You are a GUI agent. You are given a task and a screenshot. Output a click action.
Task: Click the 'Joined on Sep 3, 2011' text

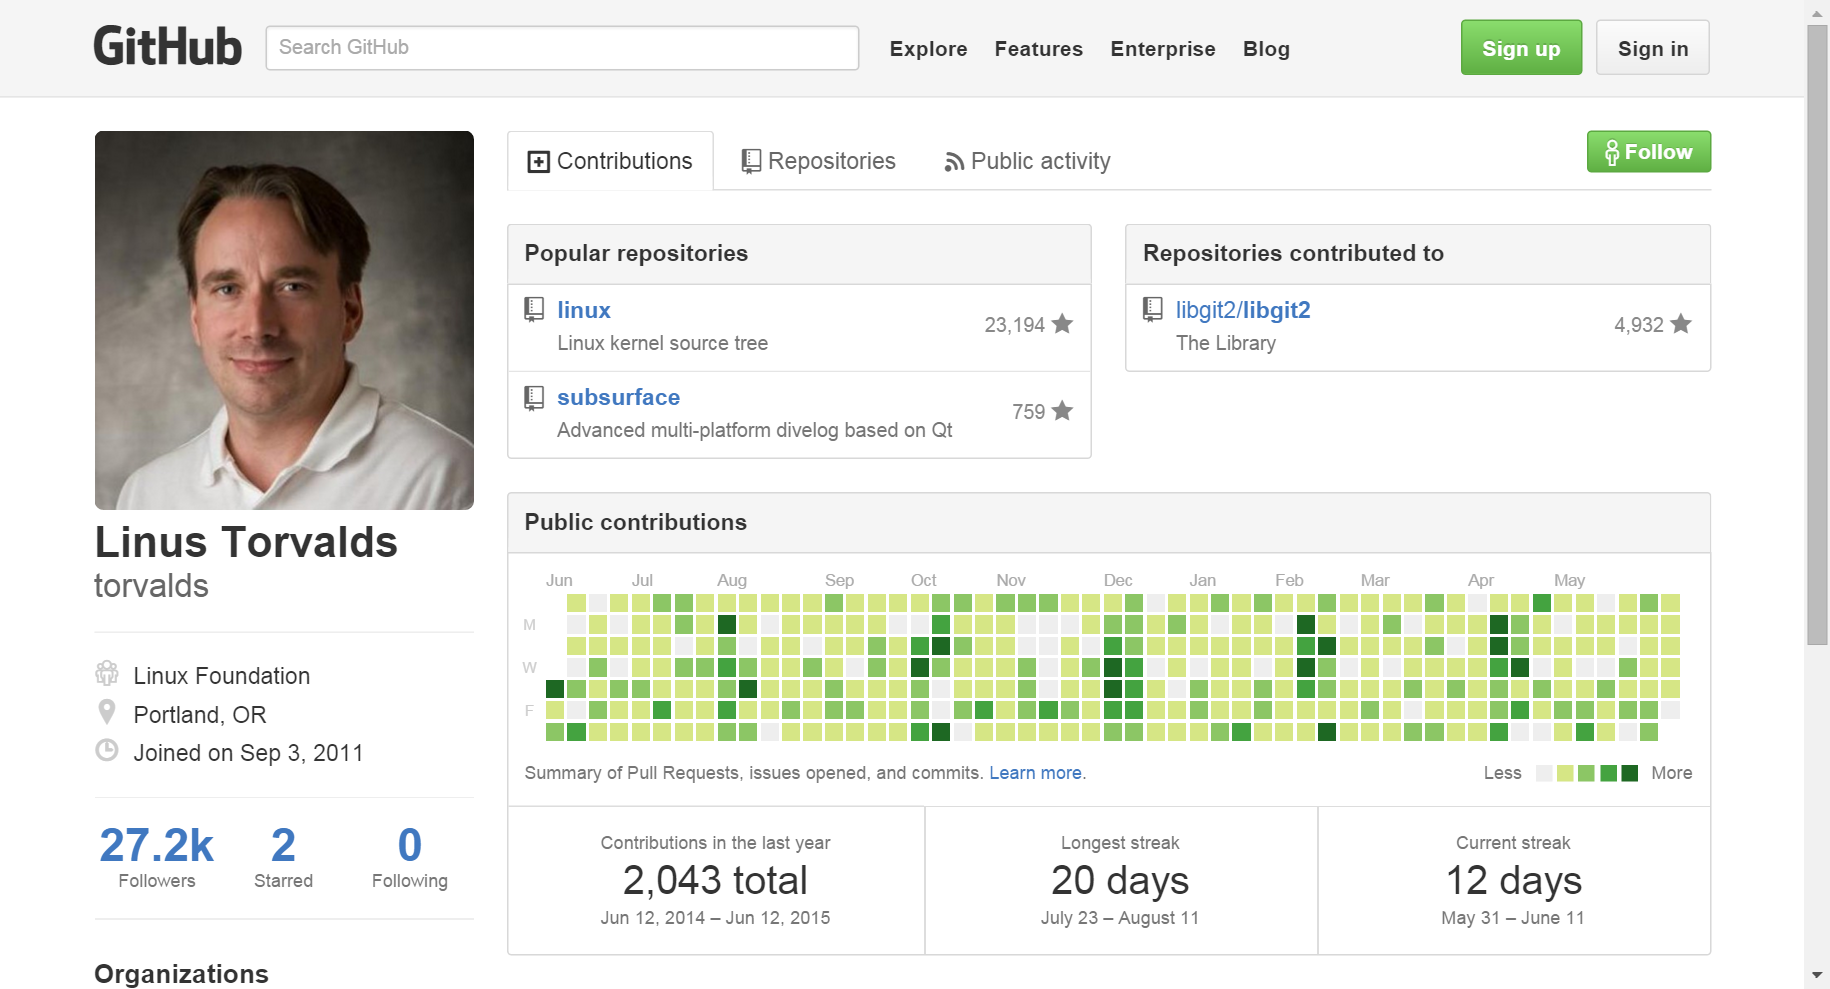pyautogui.click(x=248, y=753)
